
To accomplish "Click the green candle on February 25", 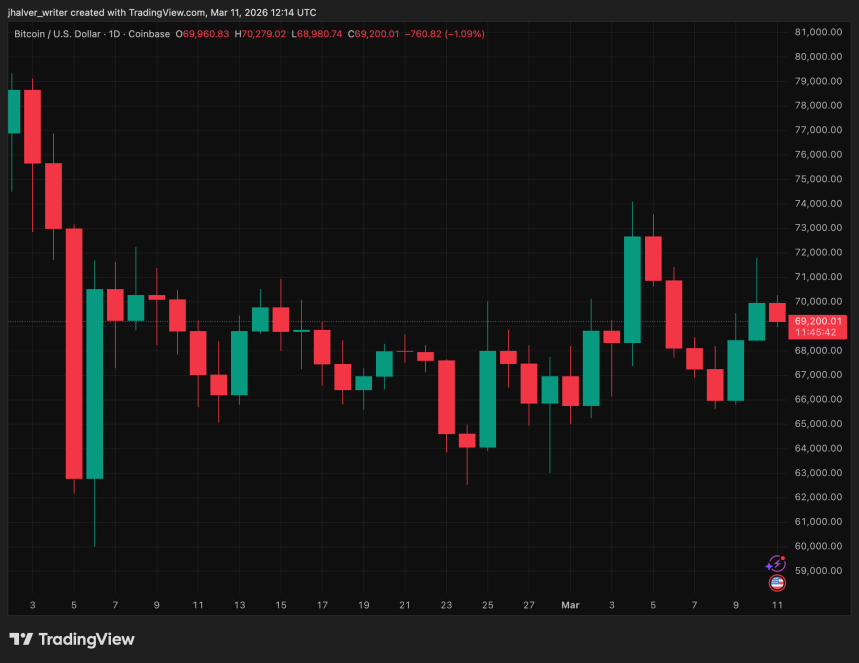I will pos(488,399).
